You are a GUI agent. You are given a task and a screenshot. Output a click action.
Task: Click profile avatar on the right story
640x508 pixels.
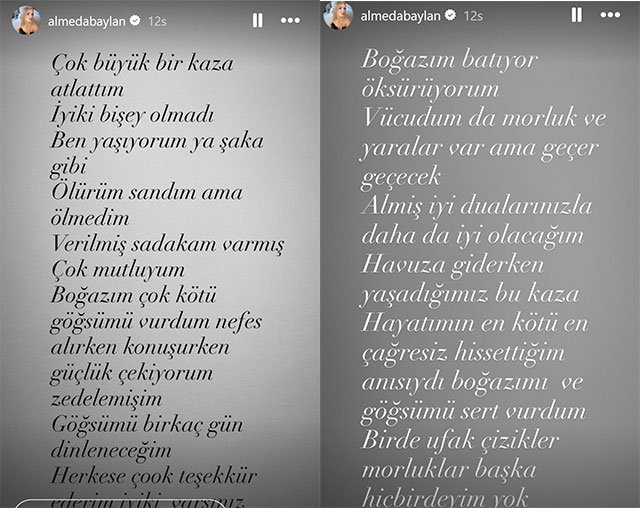click(x=337, y=16)
